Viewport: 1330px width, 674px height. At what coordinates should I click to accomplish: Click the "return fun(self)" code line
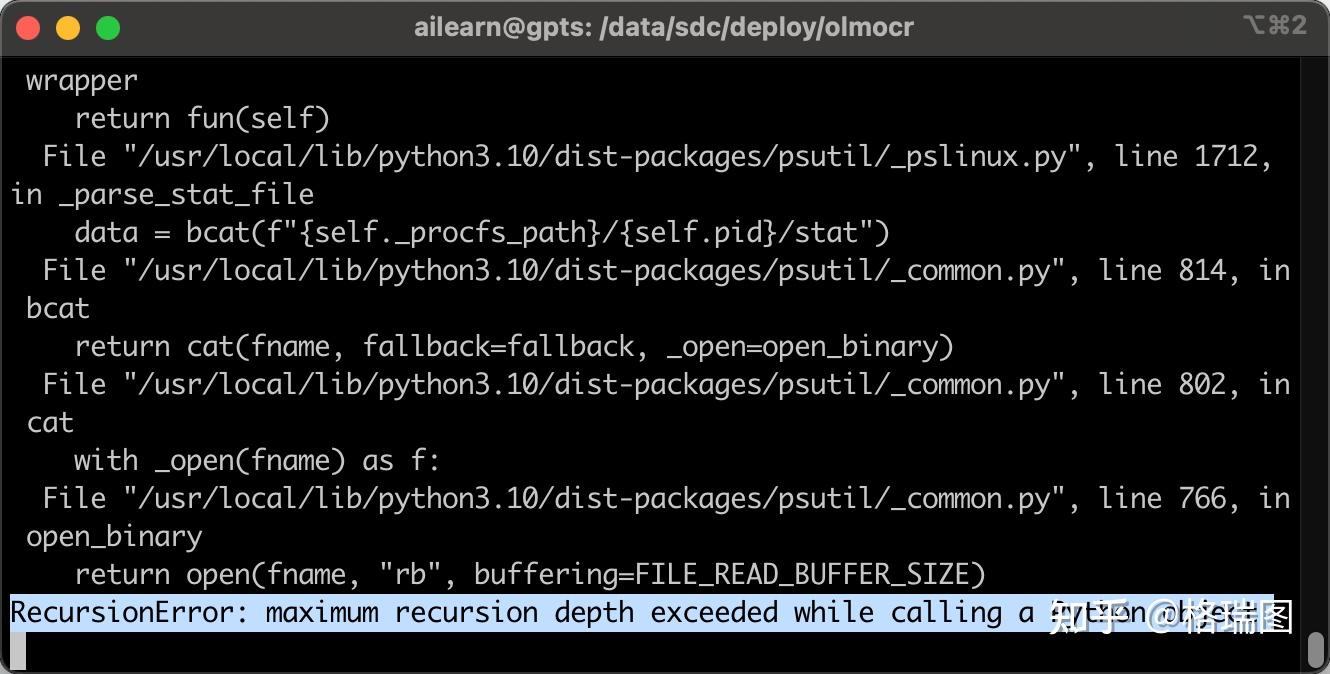pyautogui.click(x=202, y=119)
